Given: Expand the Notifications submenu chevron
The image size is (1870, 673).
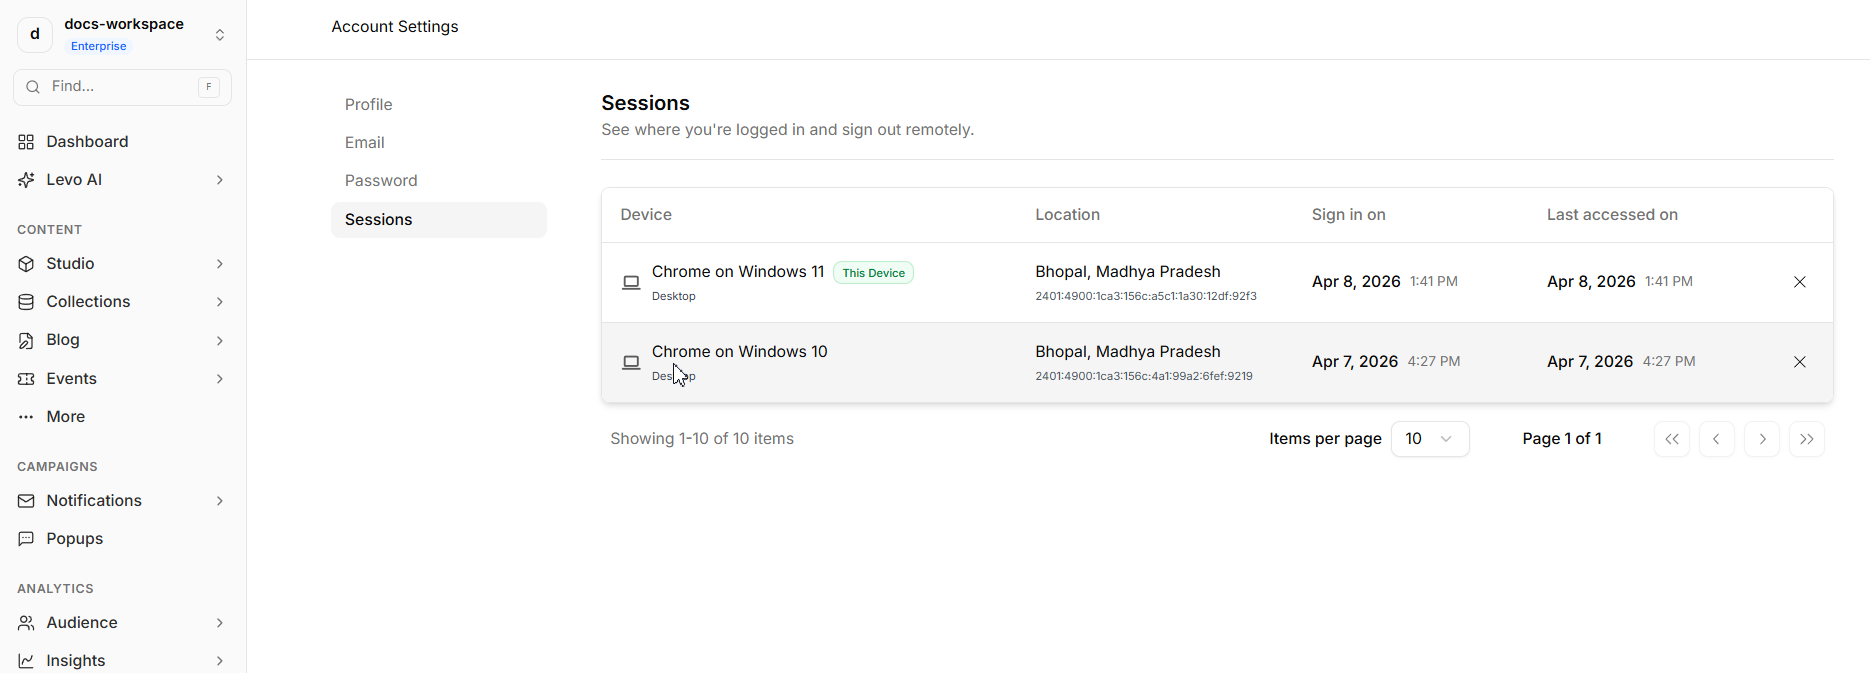Looking at the screenshot, I should pos(219,501).
